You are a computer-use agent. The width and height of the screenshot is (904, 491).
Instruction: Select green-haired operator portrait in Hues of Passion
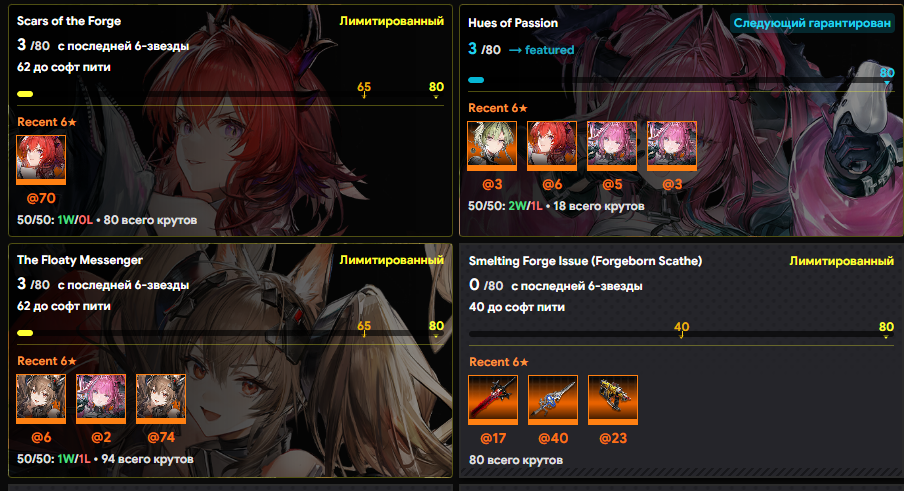492,146
